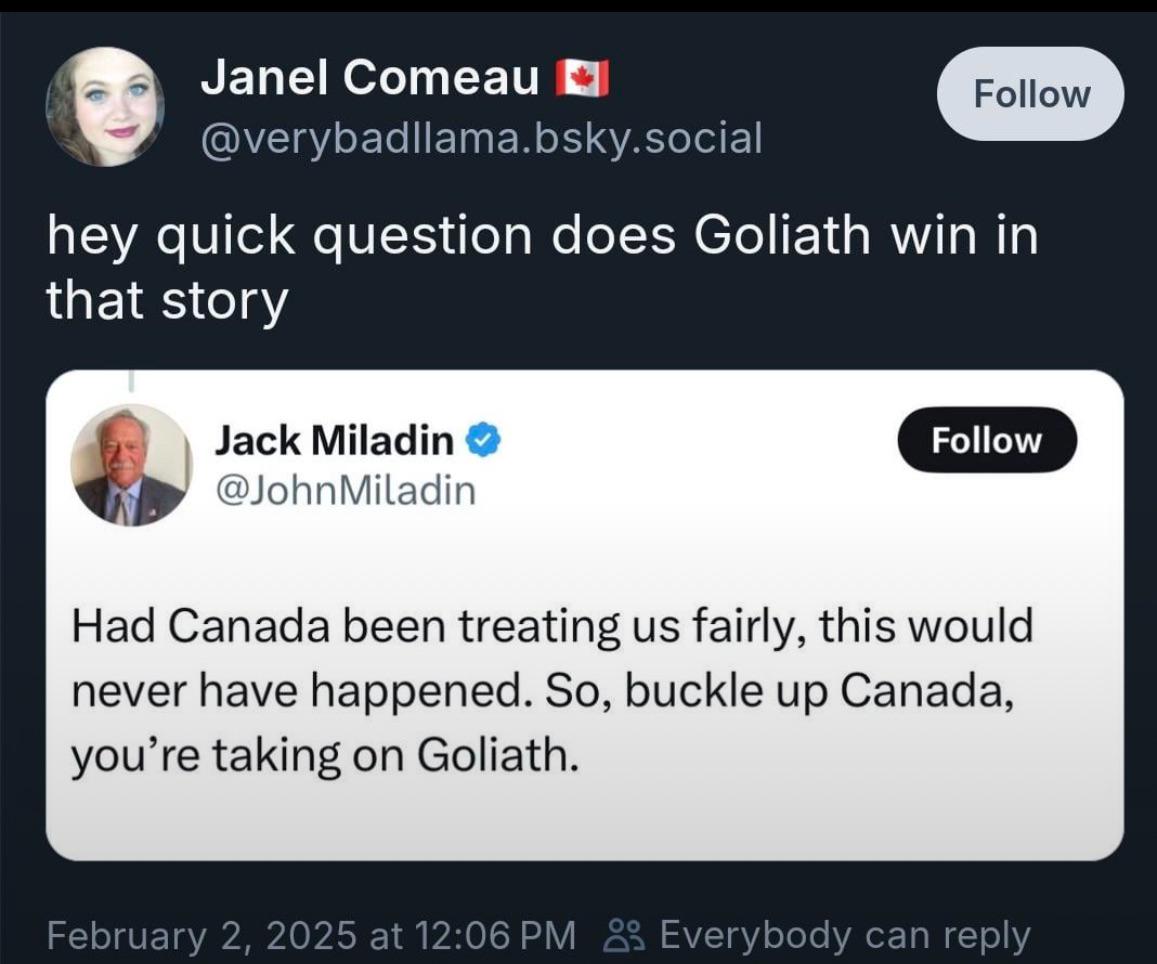This screenshot has width=1157, height=964.
Task: Click the people icon before "Everybody can reply"
Action: (623, 936)
